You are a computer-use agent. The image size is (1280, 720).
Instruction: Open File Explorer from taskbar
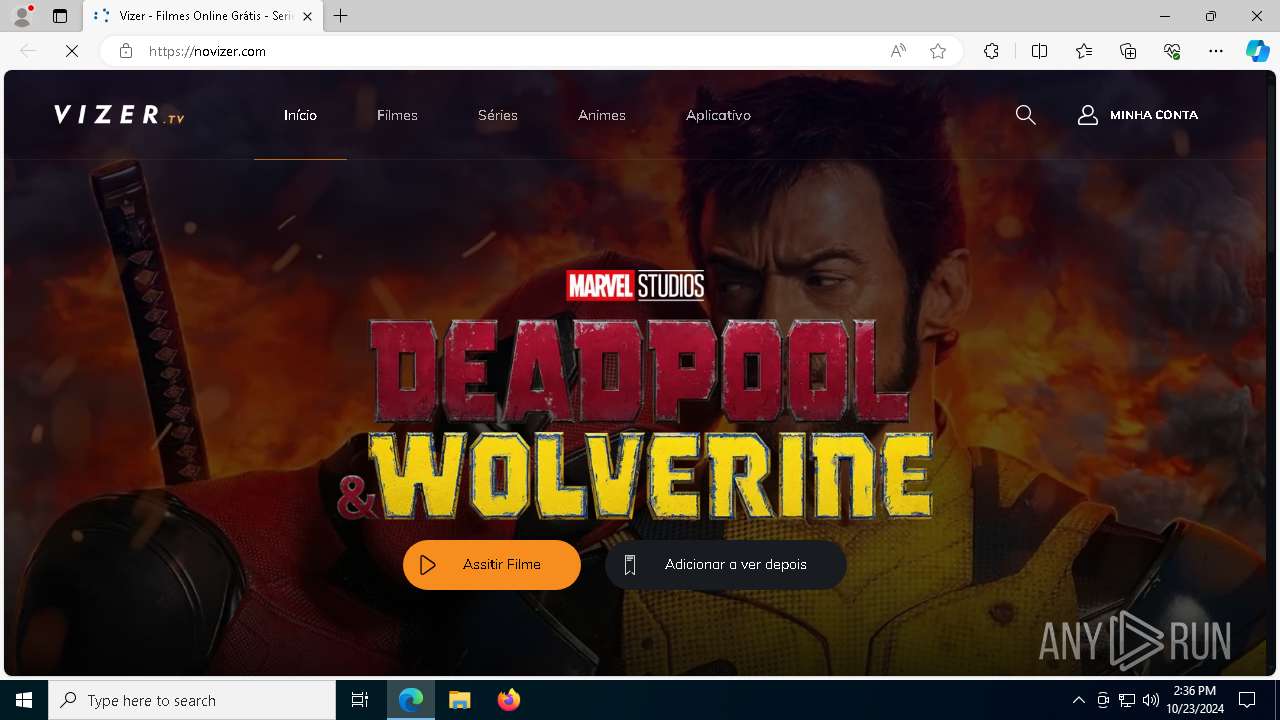460,700
